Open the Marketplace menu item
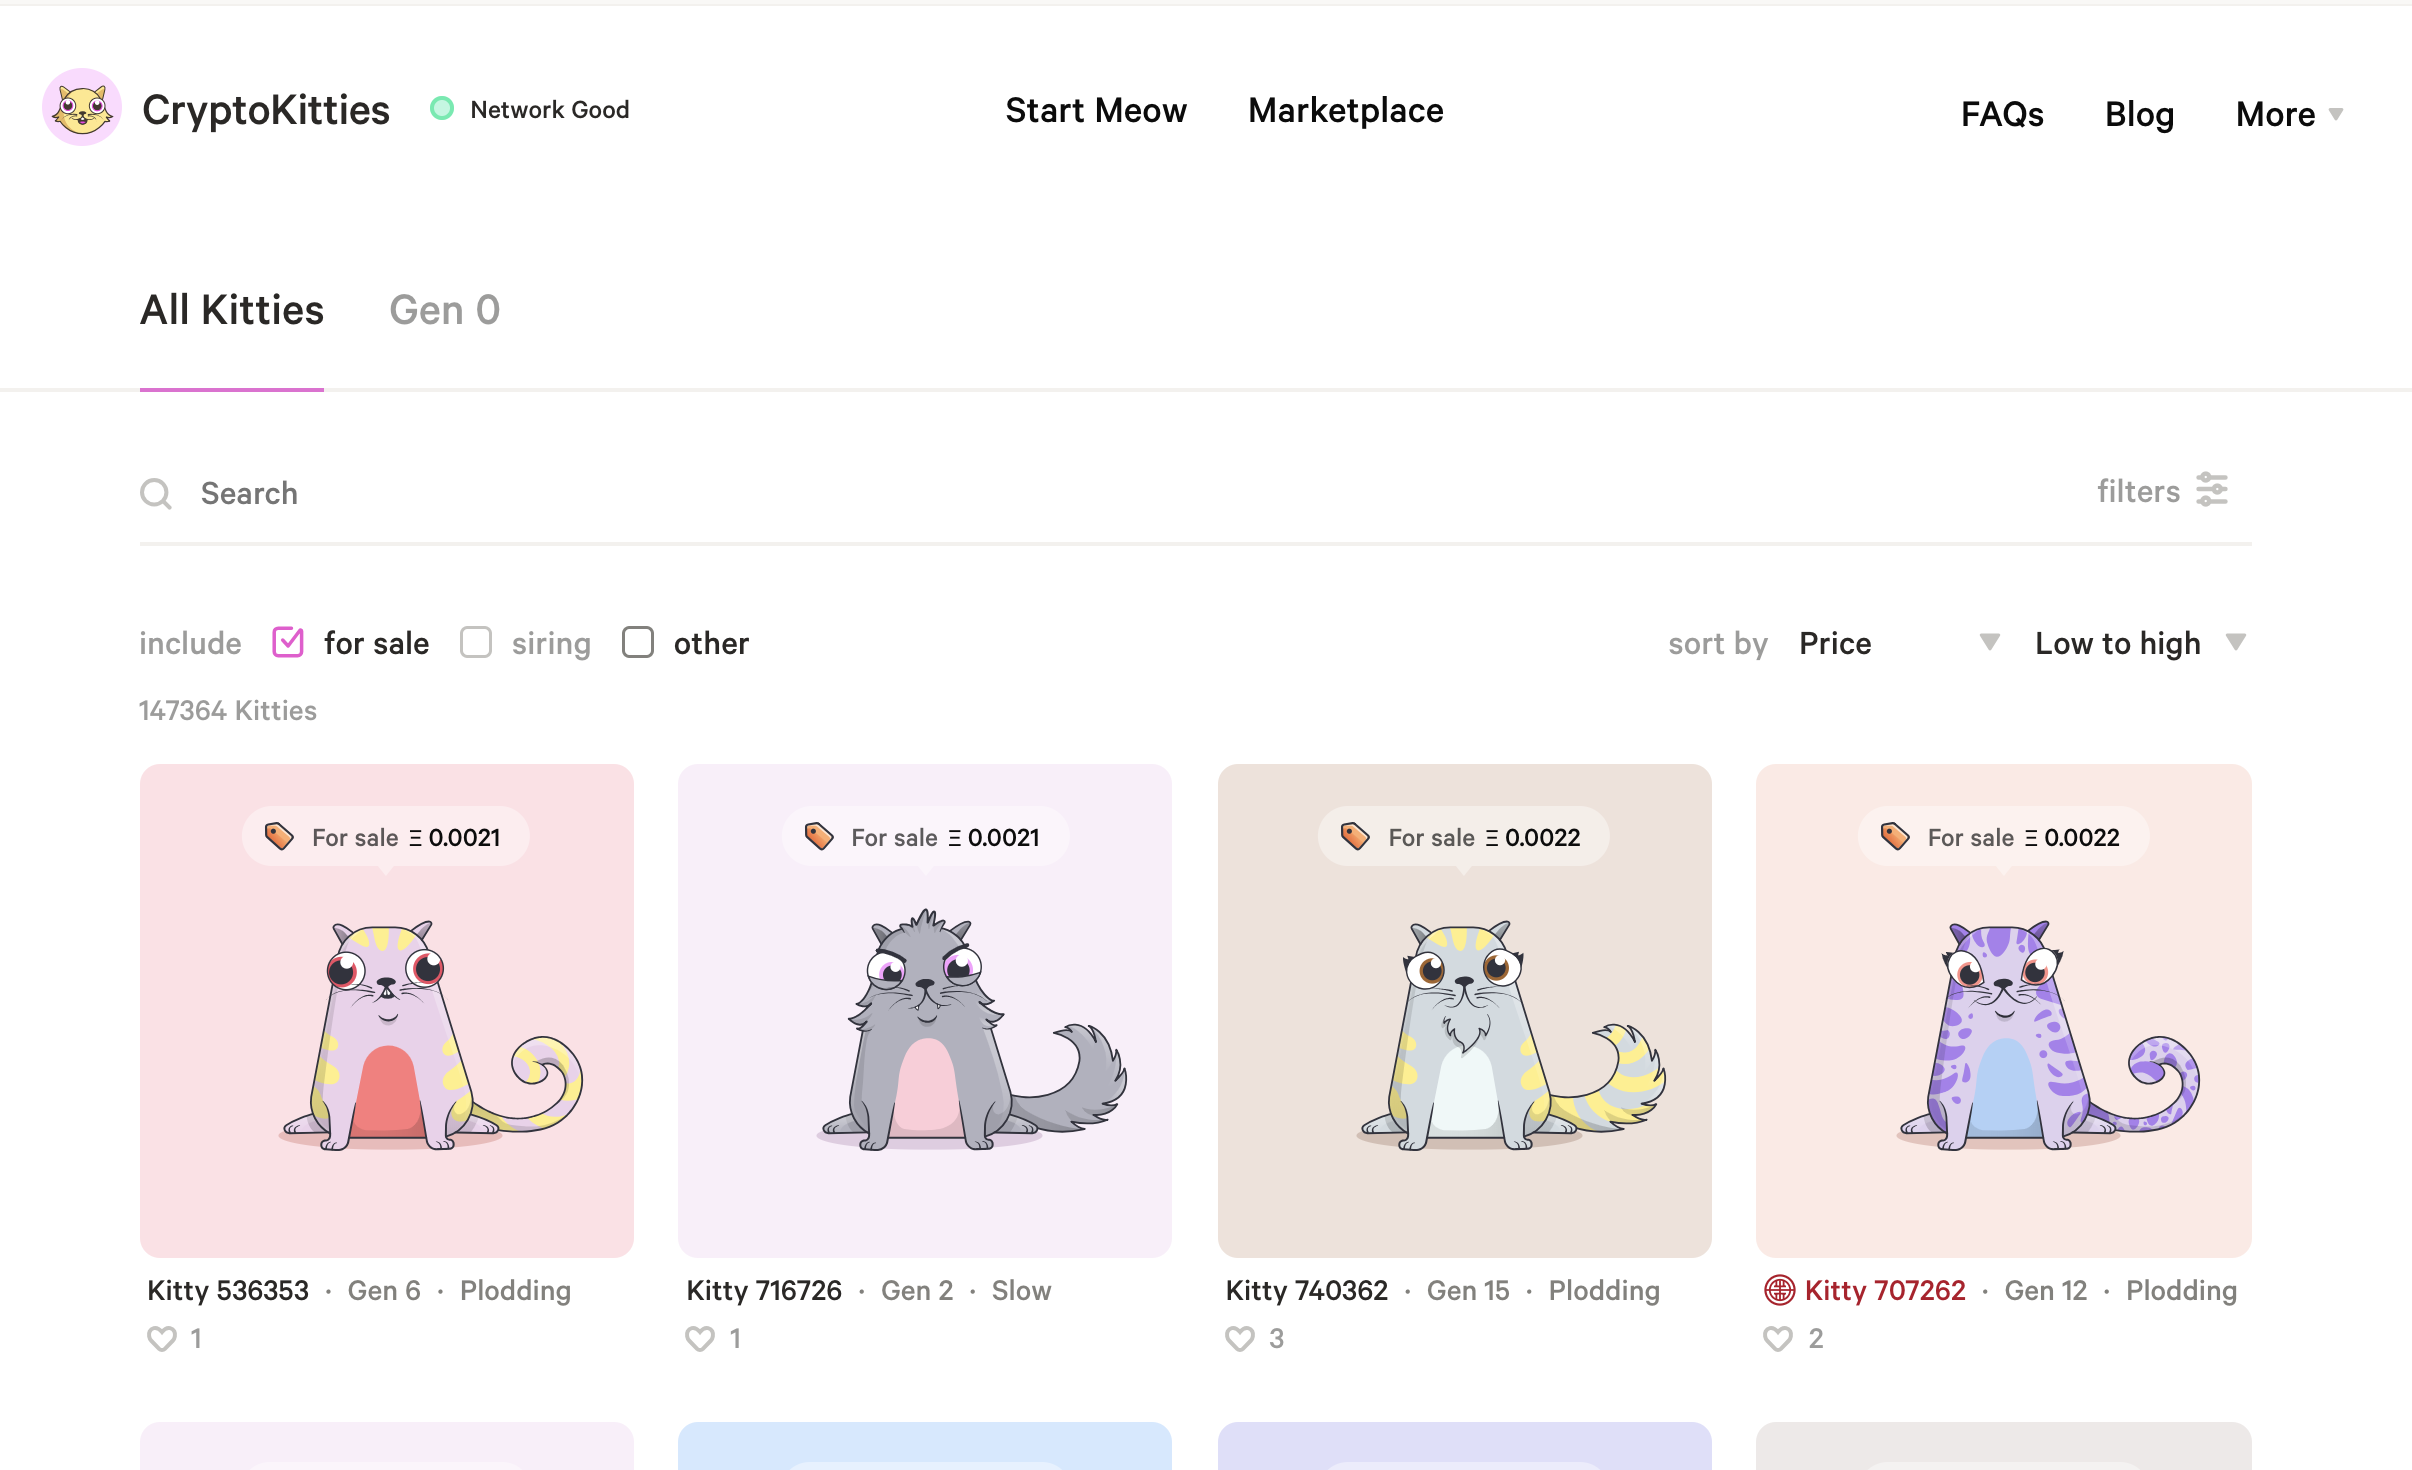2412x1470 pixels. point(1345,110)
